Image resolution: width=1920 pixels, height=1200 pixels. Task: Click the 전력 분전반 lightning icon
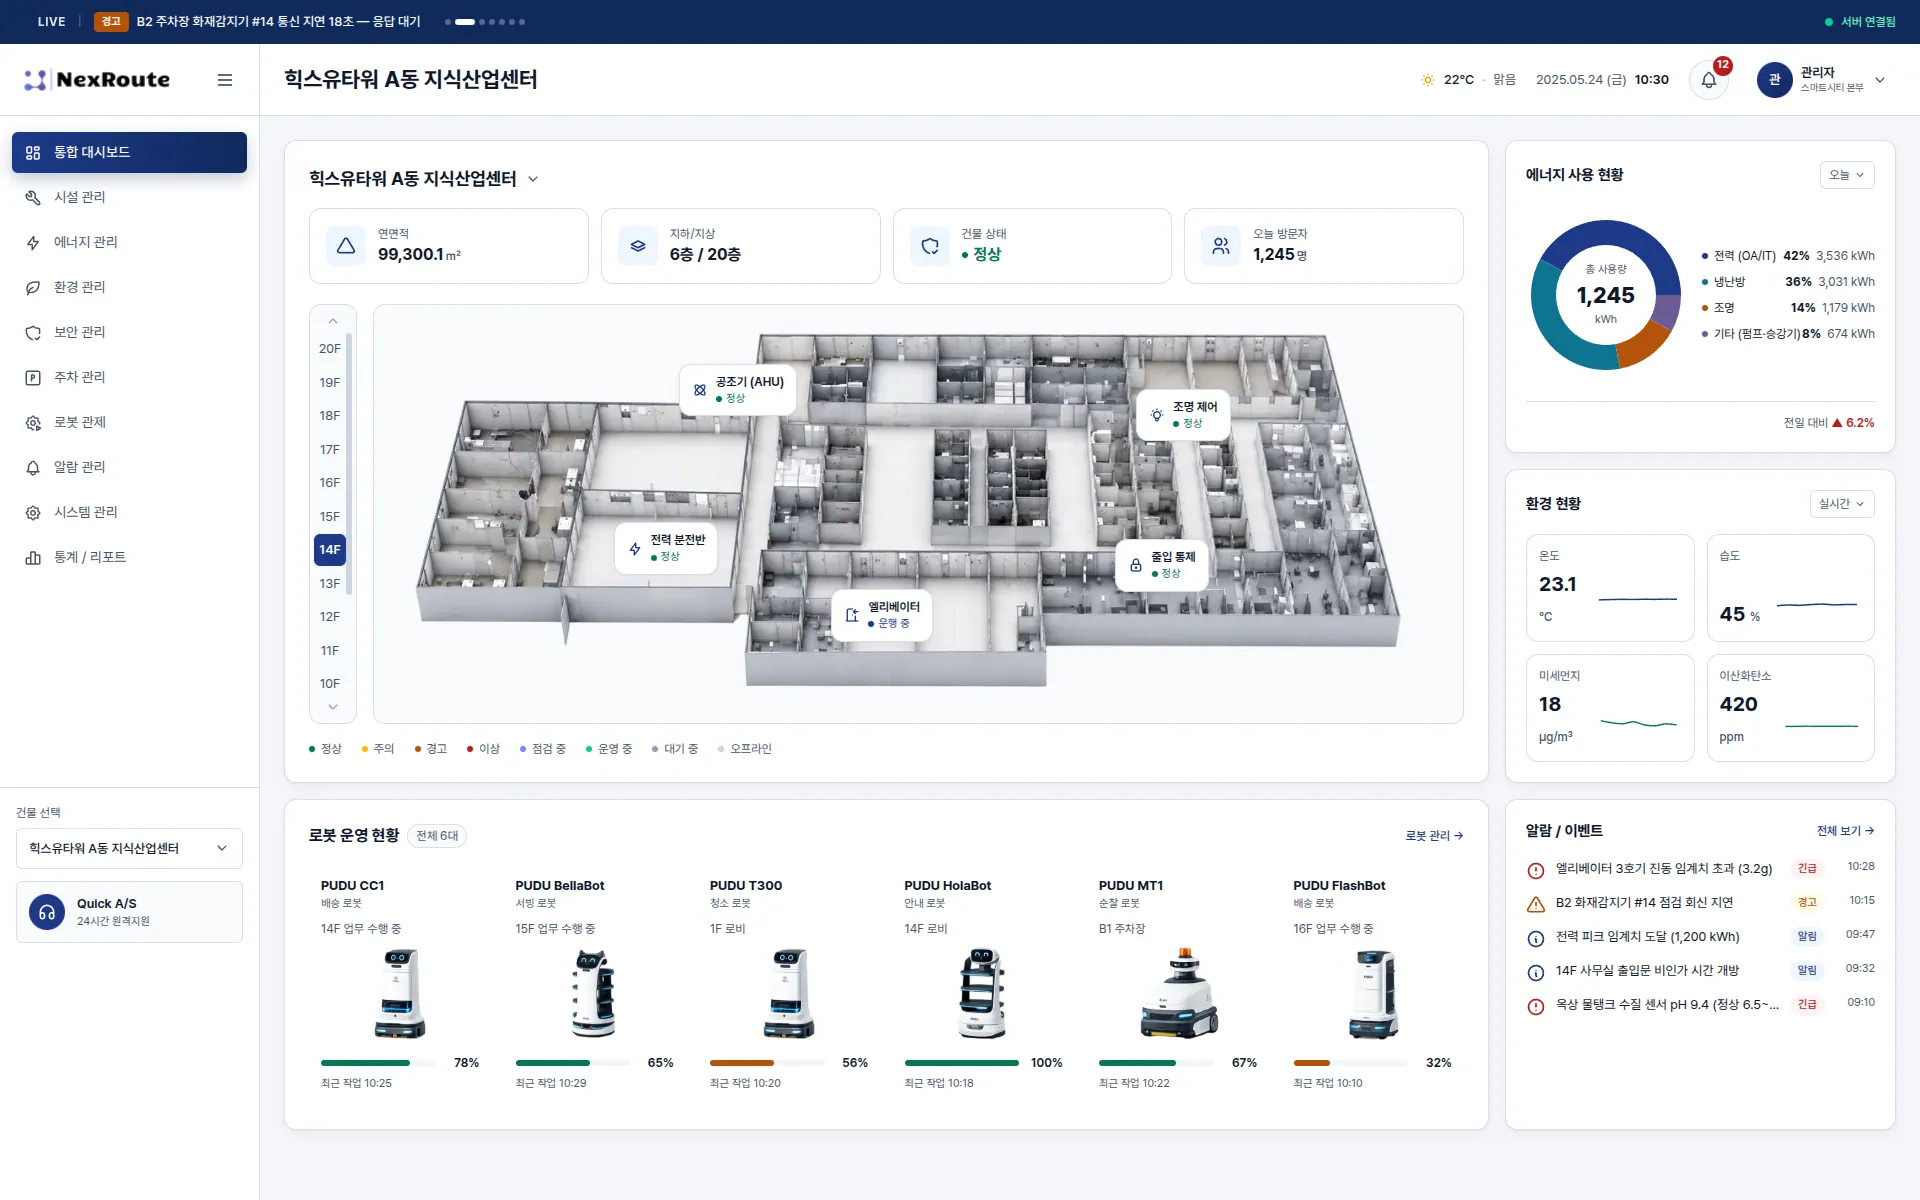point(635,548)
